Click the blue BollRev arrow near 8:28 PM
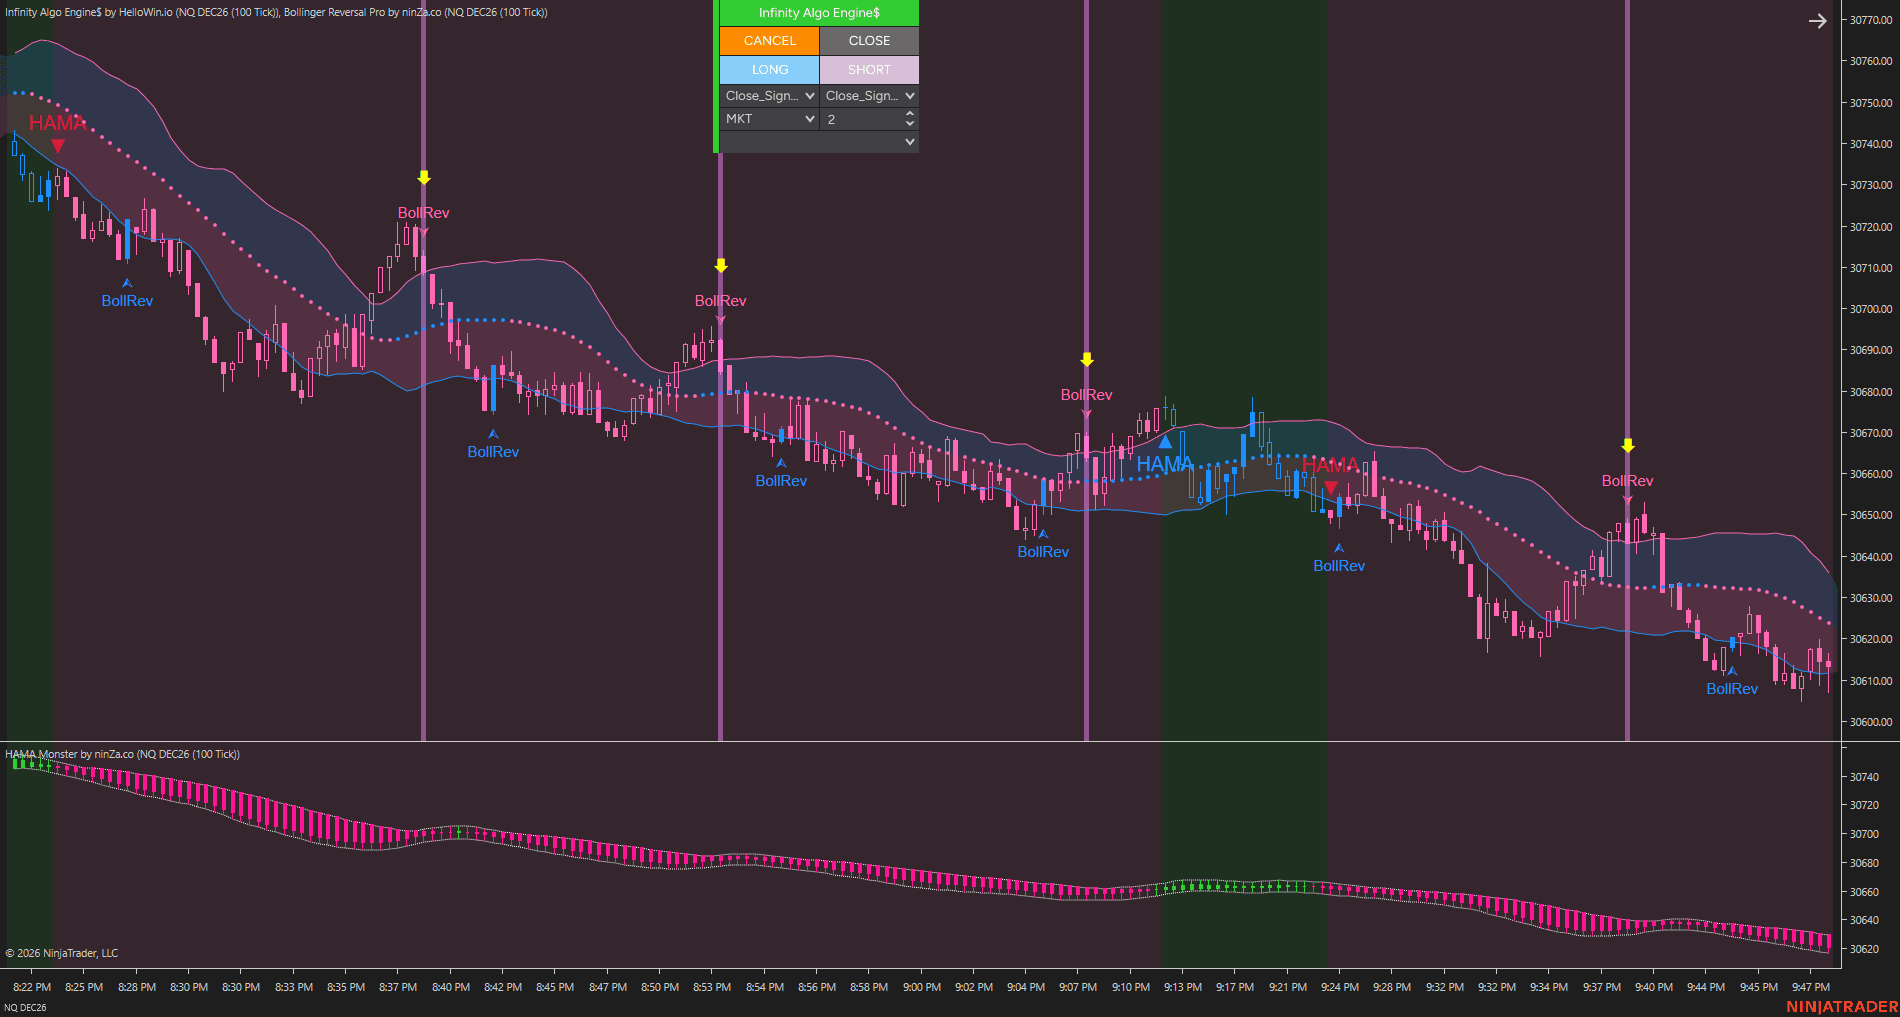The width and height of the screenshot is (1900, 1017). 127,283
